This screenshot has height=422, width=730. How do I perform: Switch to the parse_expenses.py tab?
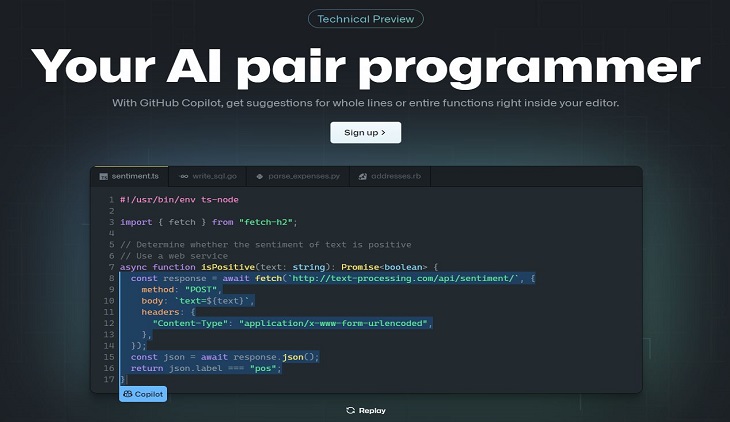[298, 176]
